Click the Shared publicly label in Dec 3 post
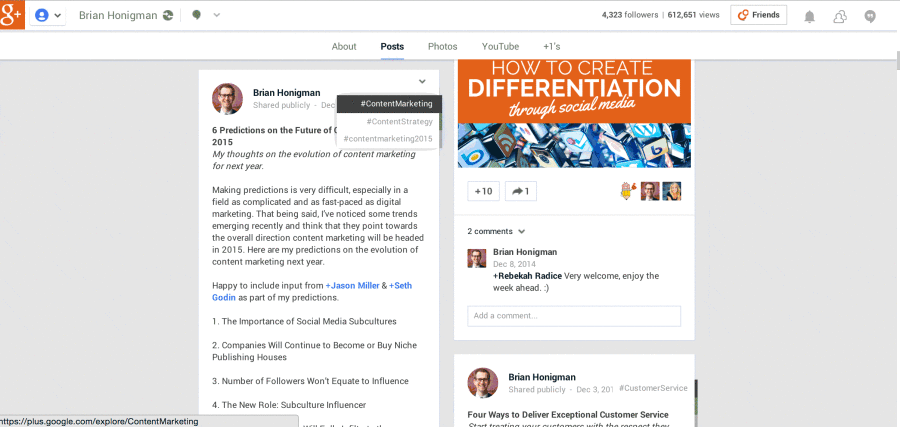Viewport: 900px width, 427px height. (537, 389)
